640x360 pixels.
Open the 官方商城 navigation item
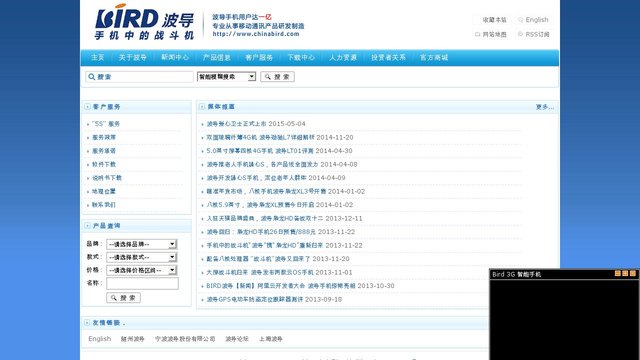(434, 58)
